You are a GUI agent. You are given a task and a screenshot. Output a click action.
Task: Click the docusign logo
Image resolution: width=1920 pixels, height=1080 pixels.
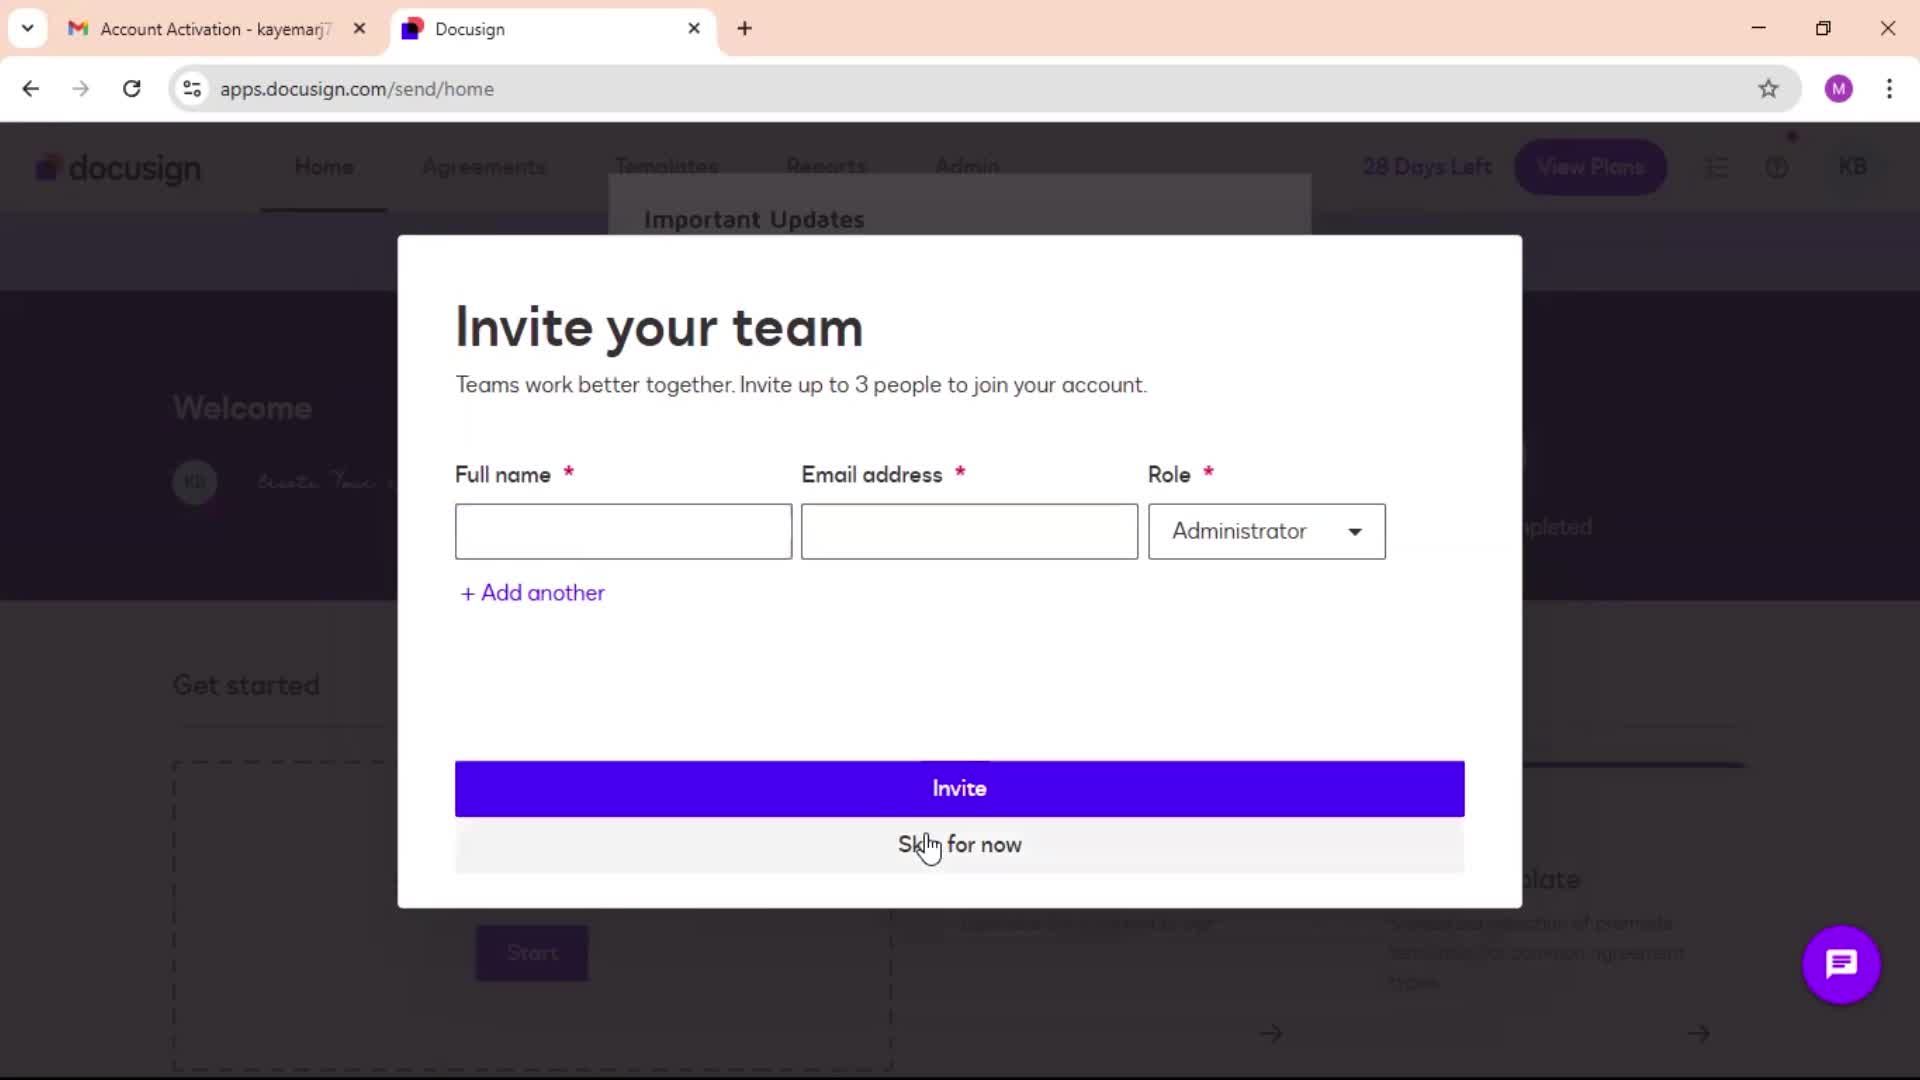click(x=118, y=168)
